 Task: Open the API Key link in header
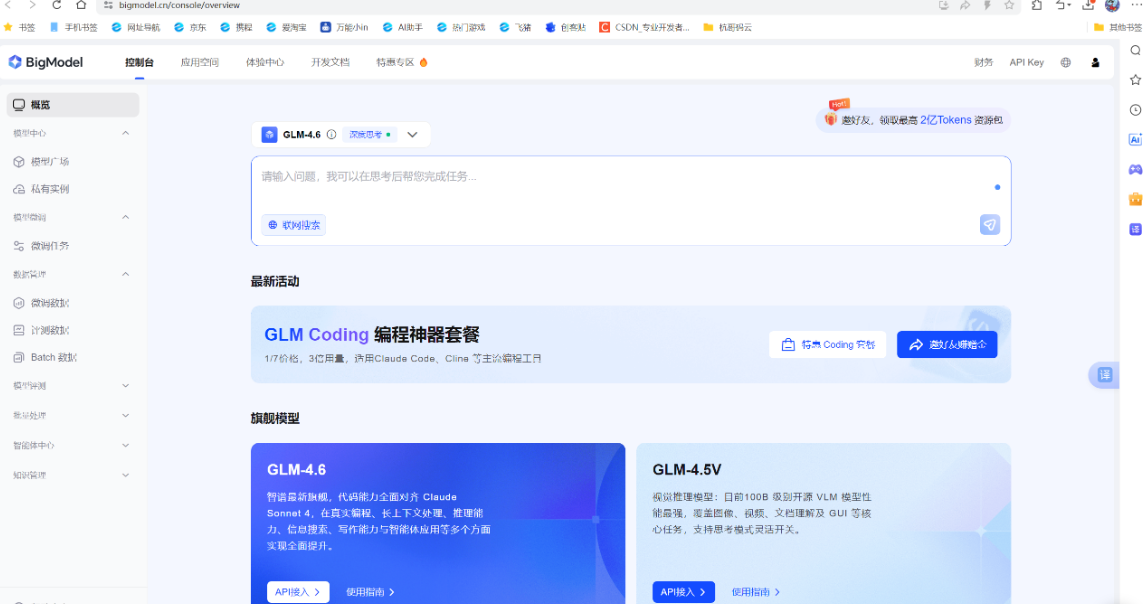click(1026, 62)
